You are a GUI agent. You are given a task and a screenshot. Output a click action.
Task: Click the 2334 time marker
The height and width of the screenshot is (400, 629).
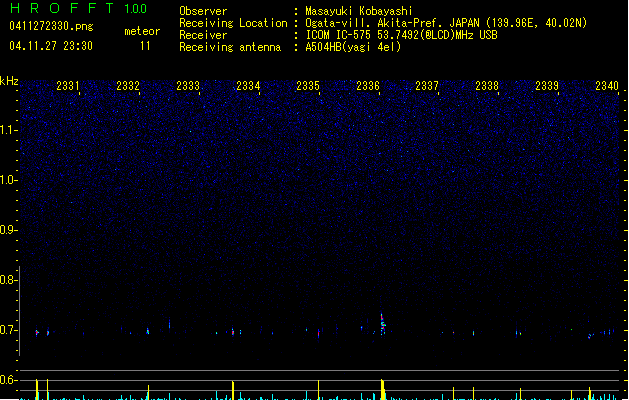248,86
